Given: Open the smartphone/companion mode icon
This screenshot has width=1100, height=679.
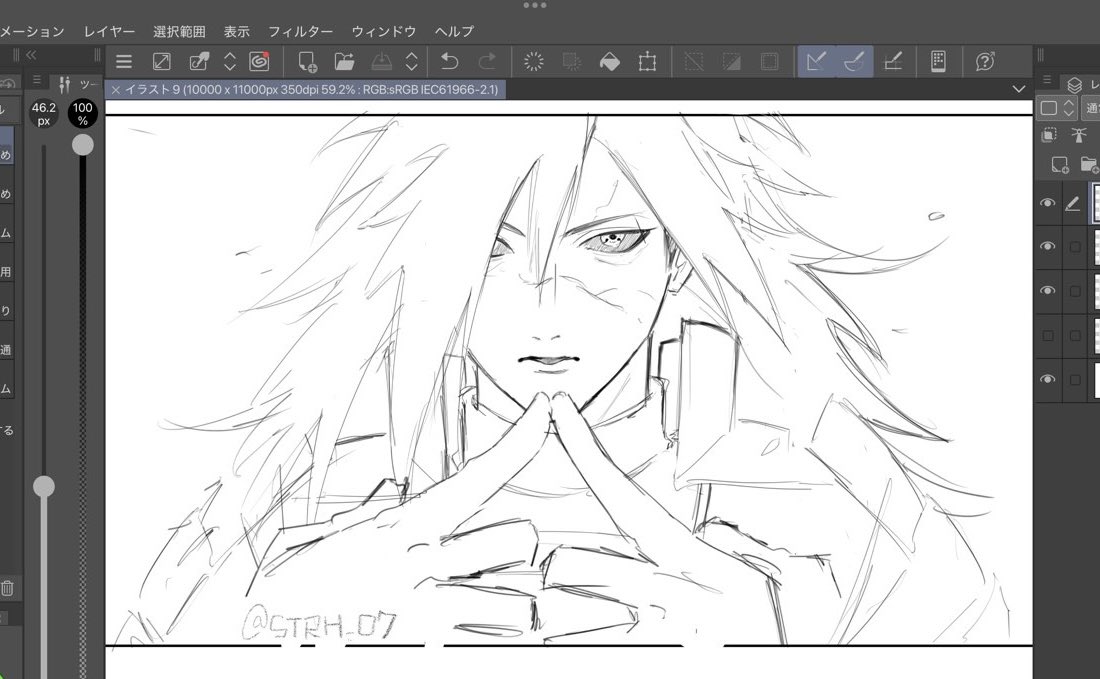Looking at the screenshot, I should pyautogui.click(x=939, y=62).
